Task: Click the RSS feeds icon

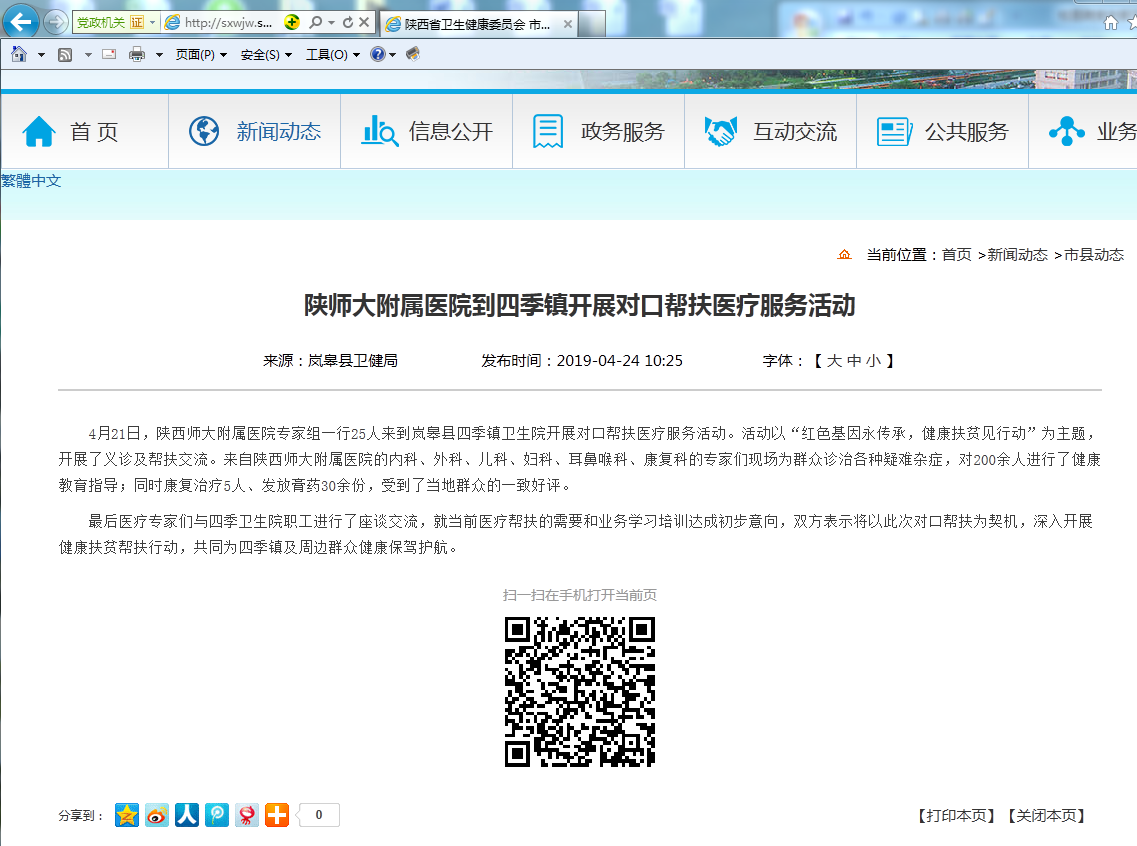Action: [65, 54]
